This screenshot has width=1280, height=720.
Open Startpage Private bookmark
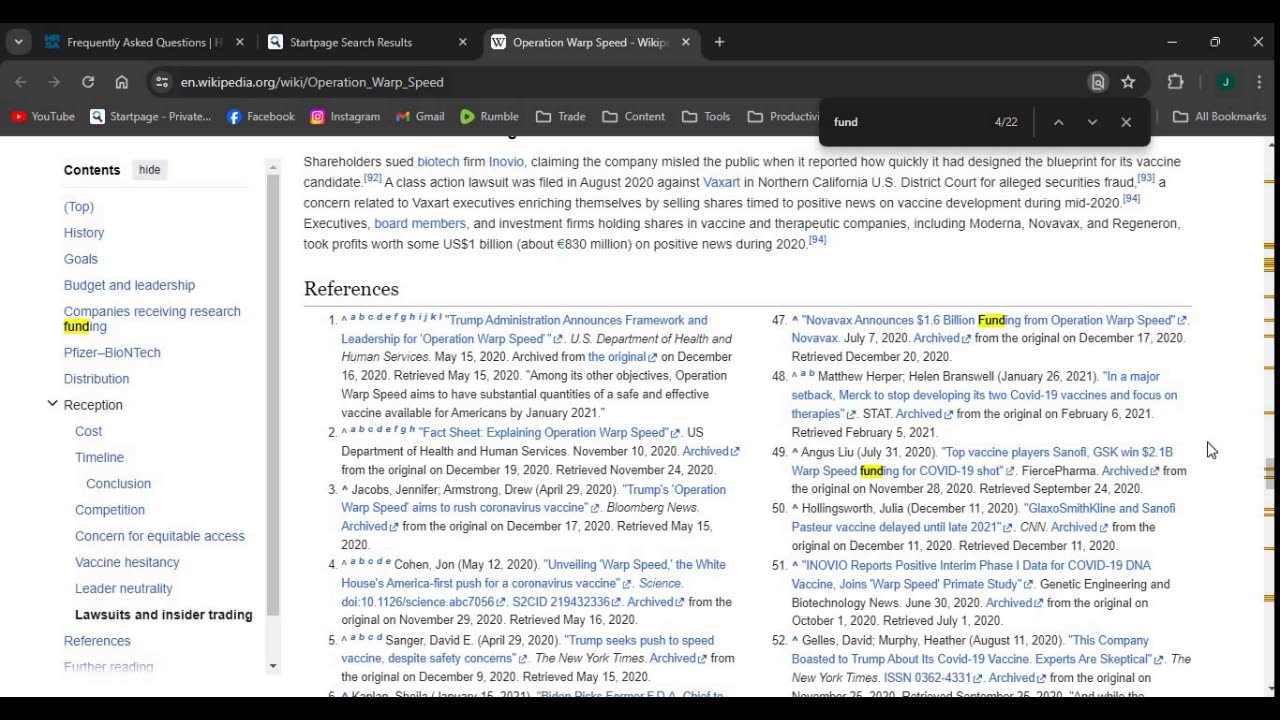tap(150, 116)
